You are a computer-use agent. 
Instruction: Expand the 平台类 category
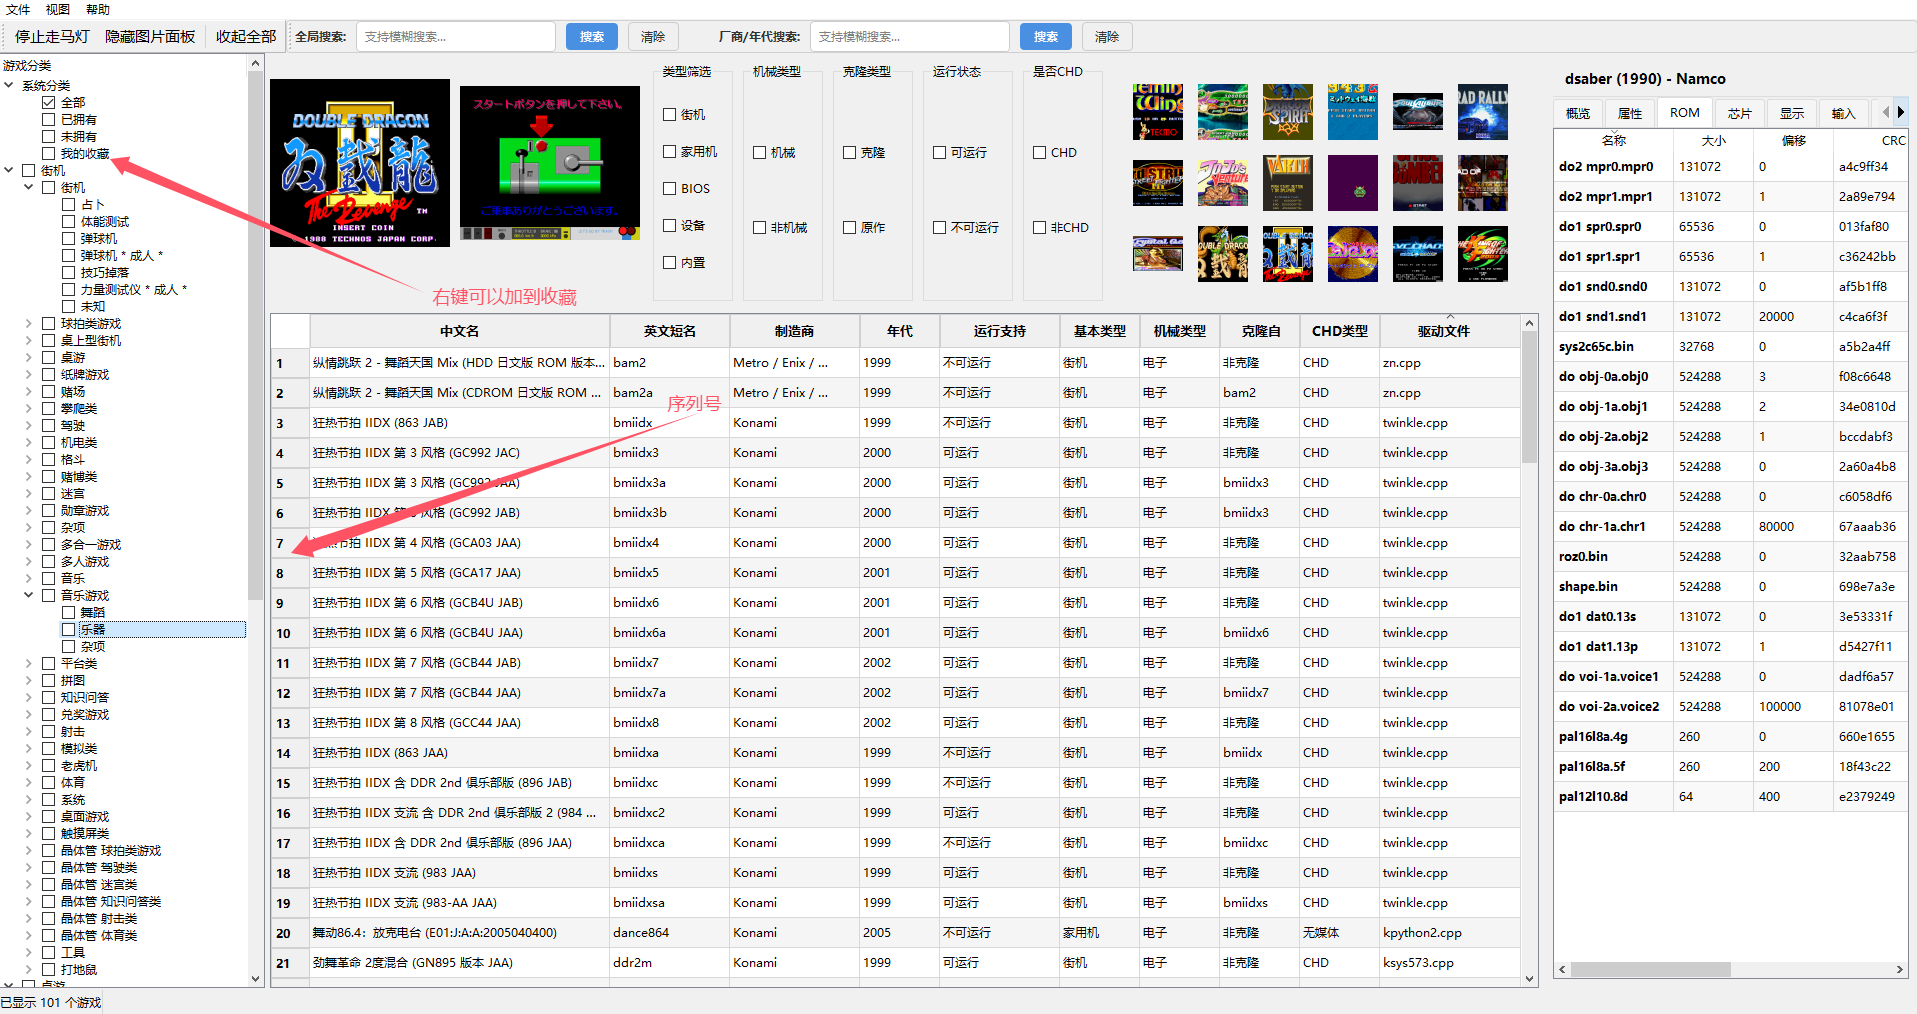click(29, 663)
